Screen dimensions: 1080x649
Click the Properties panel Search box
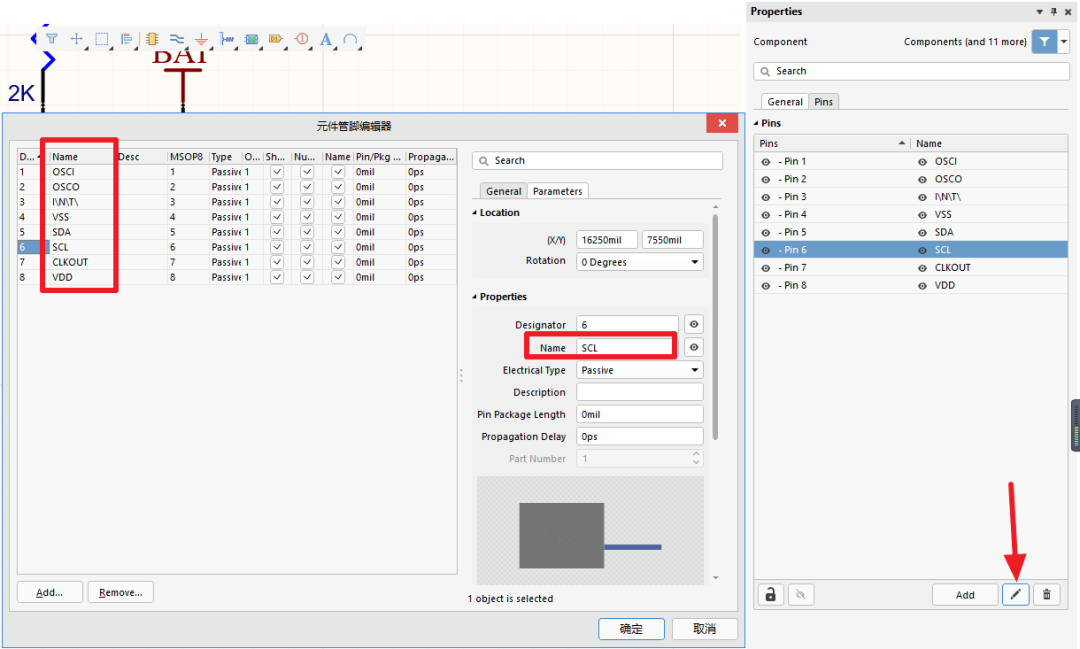coord(911,71)
